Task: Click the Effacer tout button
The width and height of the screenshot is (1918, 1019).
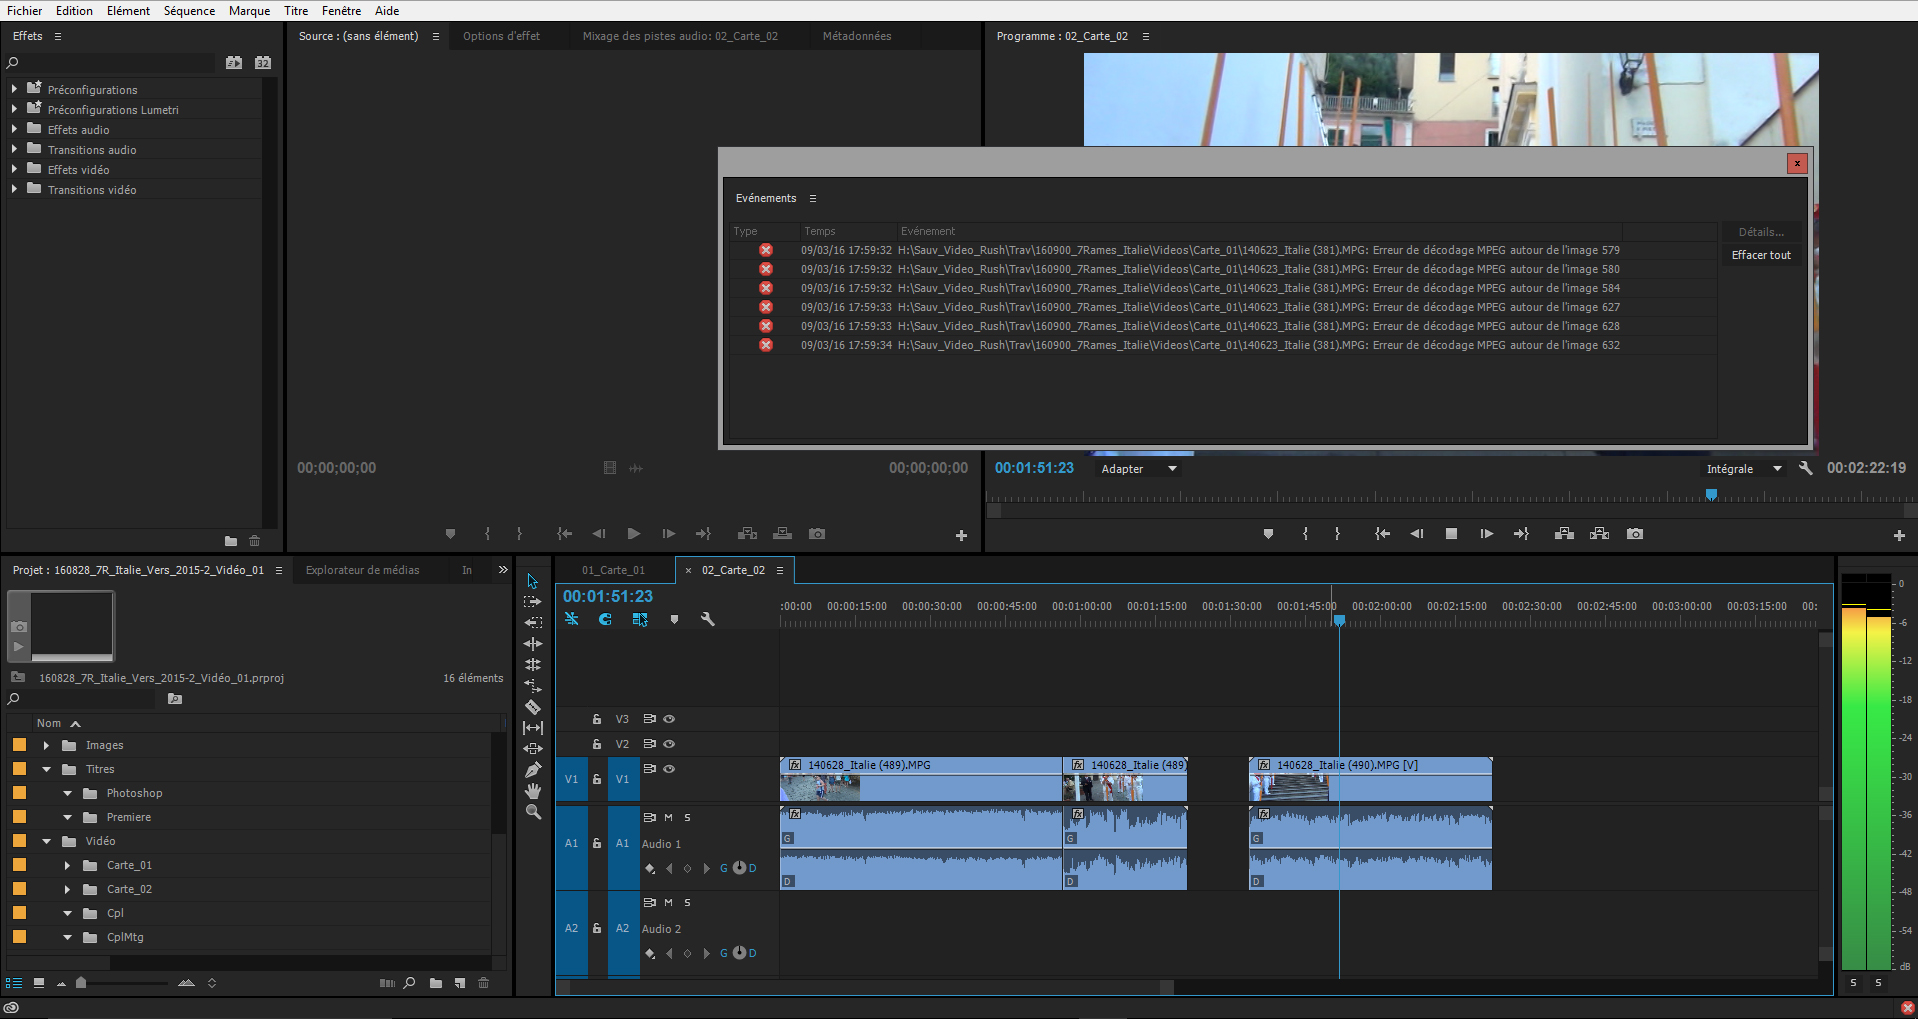Action: click(1761, 255)
